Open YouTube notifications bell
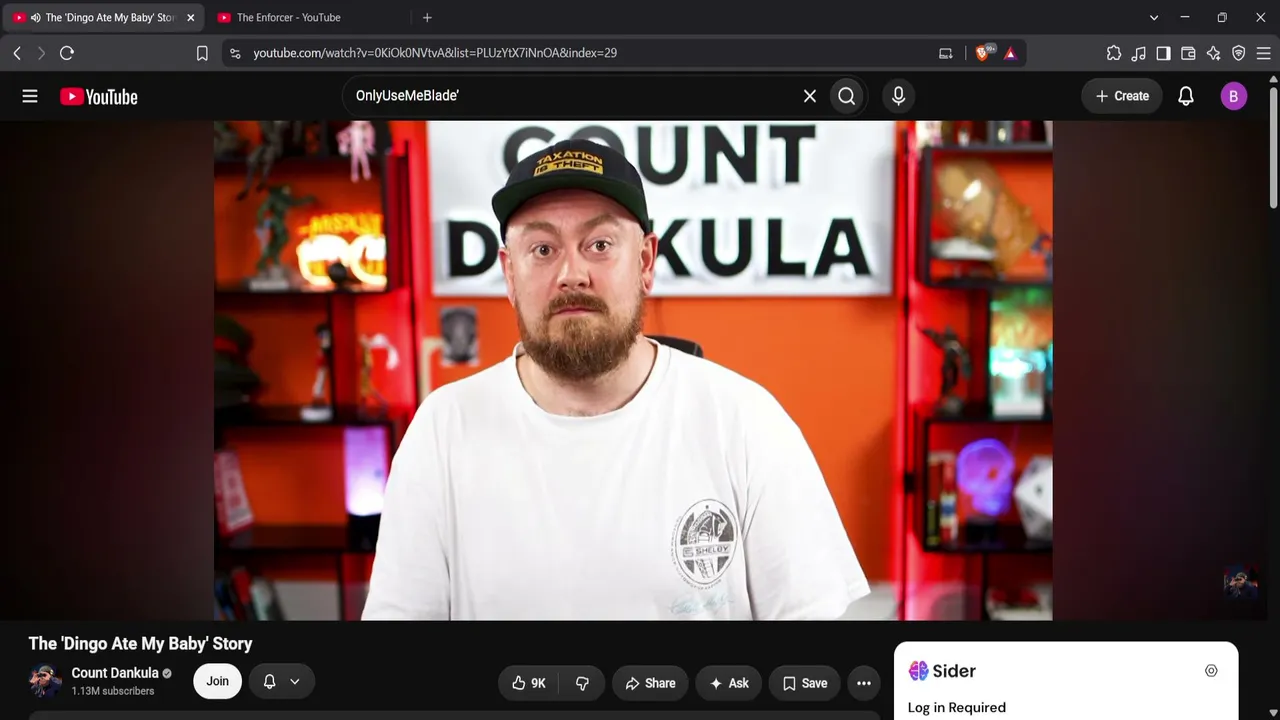 pos(1186,96)
